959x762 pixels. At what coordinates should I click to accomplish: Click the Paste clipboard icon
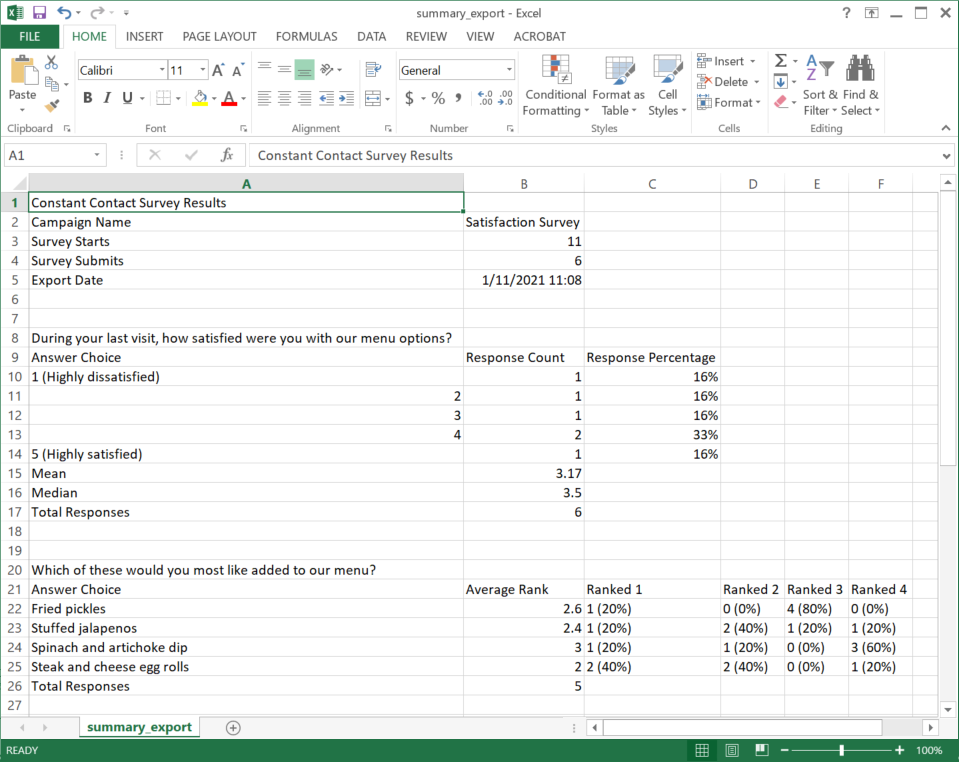(x=23, y=70)
